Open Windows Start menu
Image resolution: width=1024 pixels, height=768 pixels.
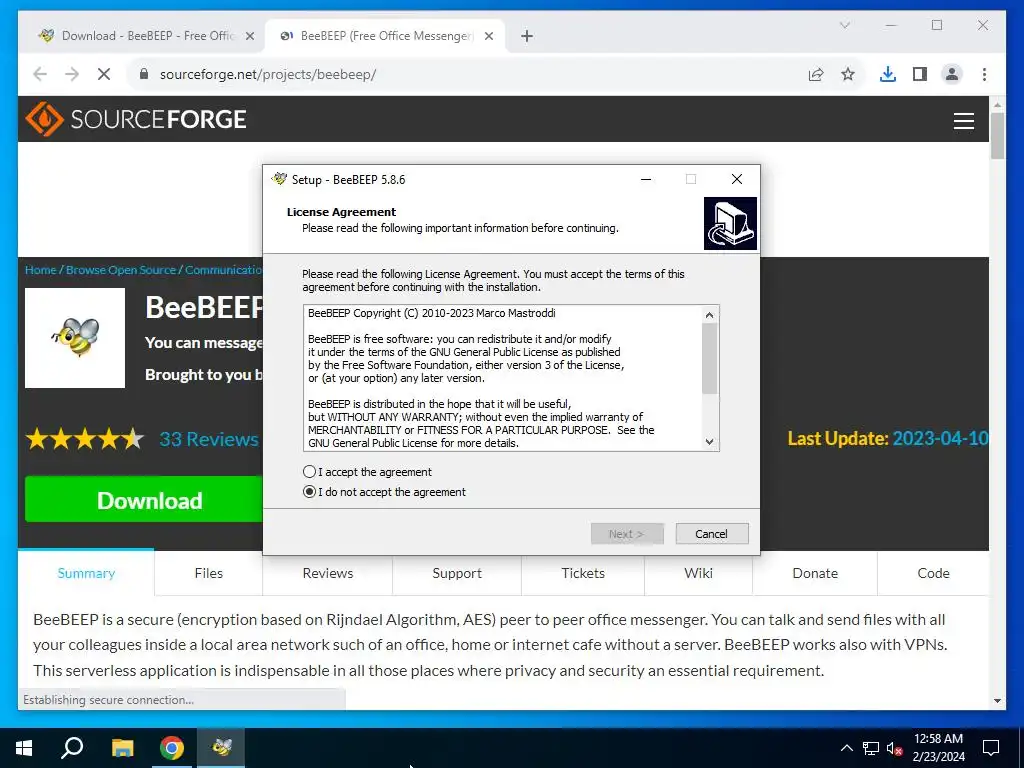tap(24, 748)
